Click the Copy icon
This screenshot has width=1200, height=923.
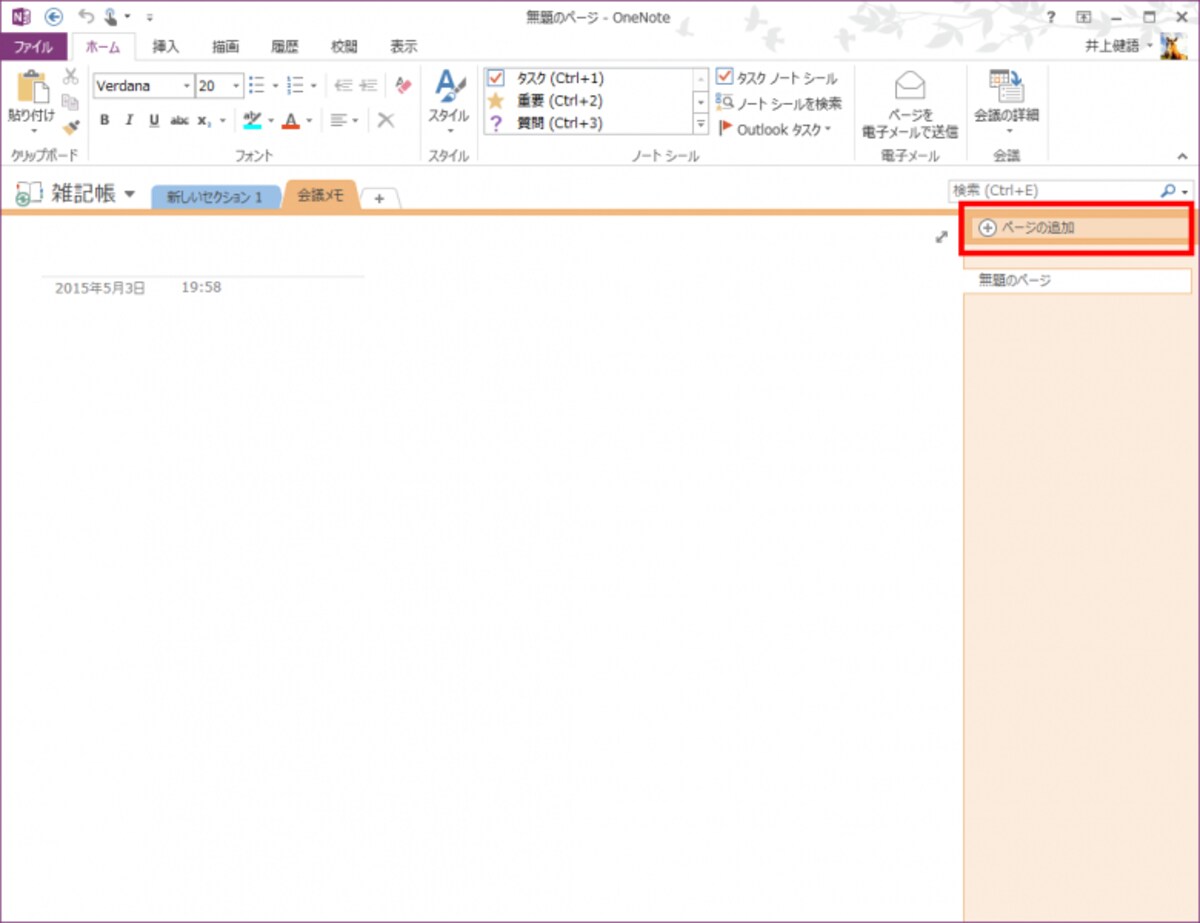click(70, 102)
